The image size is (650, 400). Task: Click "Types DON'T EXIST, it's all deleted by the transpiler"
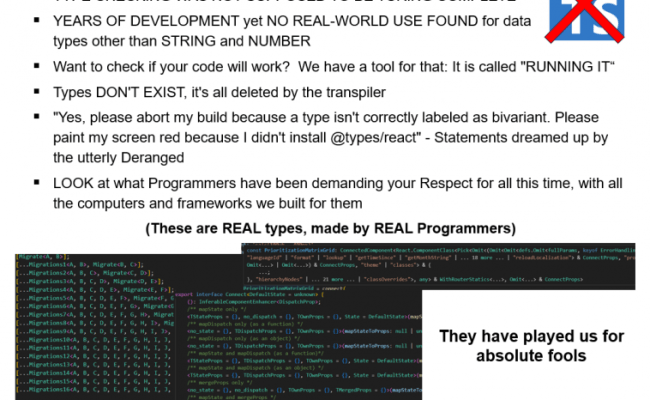coord(219,92)
